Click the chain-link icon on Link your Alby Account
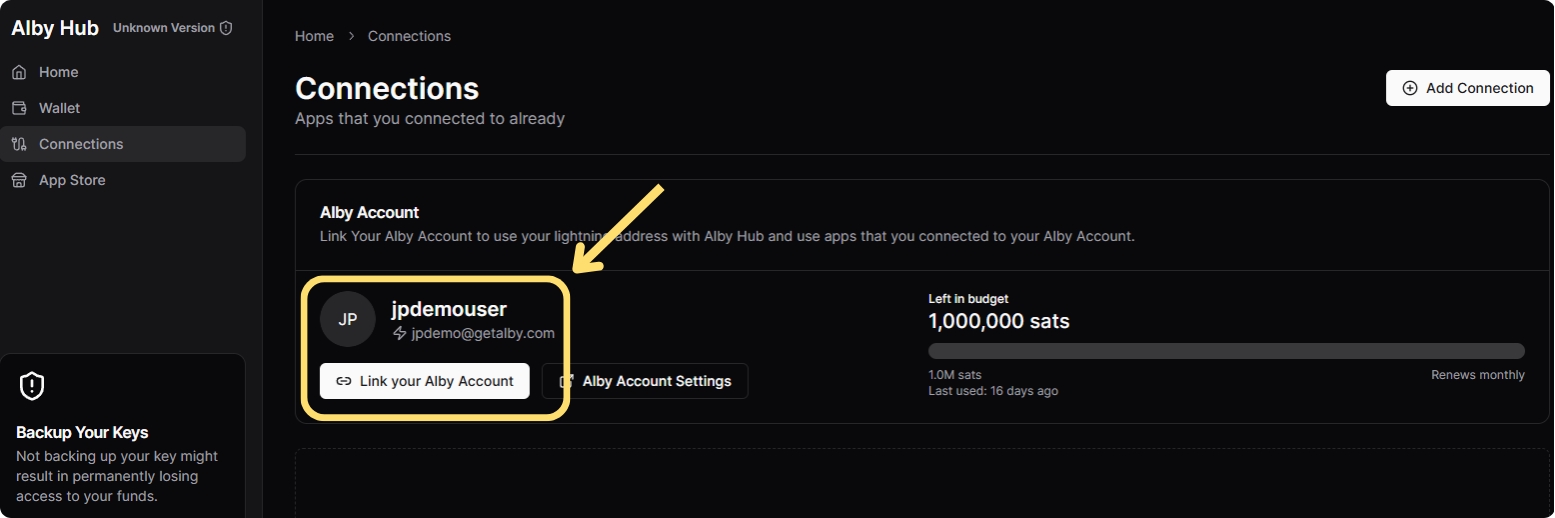The image size is (1555, 518). coord(343,381)
